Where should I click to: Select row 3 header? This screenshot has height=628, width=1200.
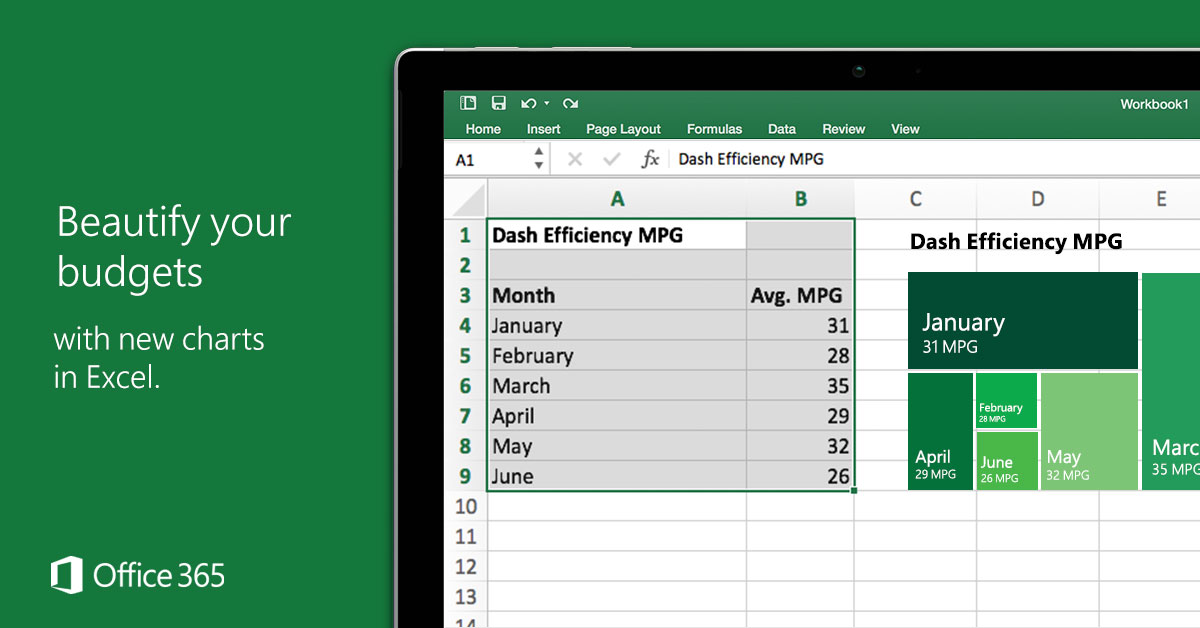(466, 295)
